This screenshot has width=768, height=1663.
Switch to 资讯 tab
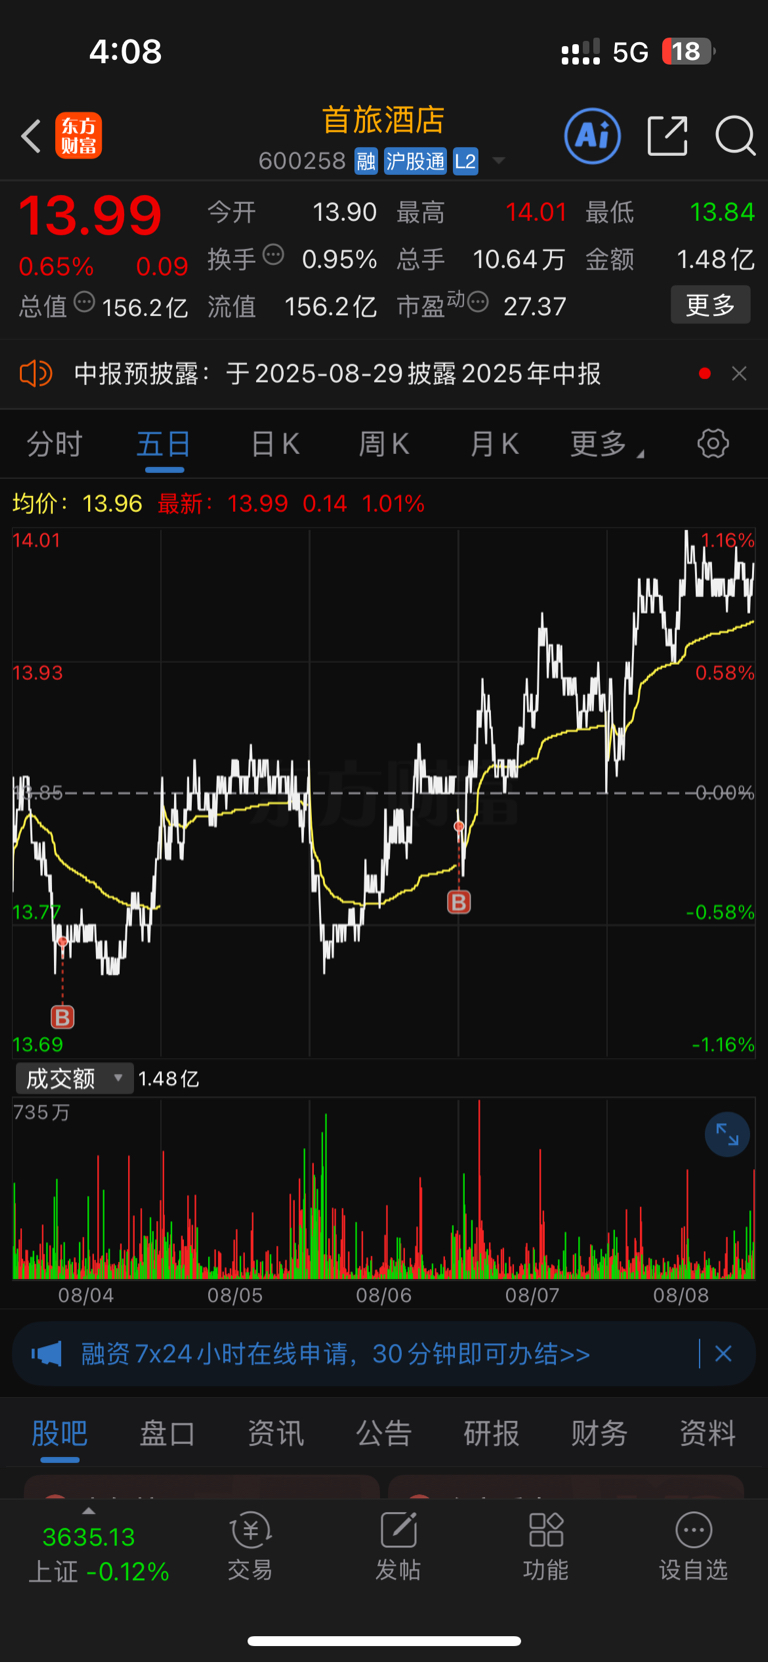(276, 1433)
